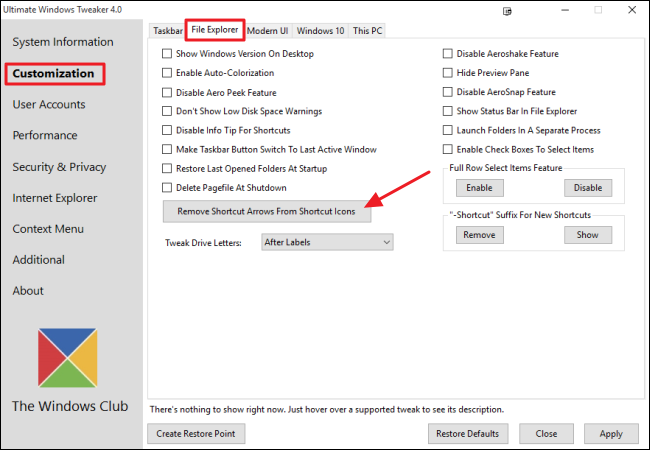Check Hide Preview Pane option
This screenshot has width=650, height=450.
tap(448, 73)
